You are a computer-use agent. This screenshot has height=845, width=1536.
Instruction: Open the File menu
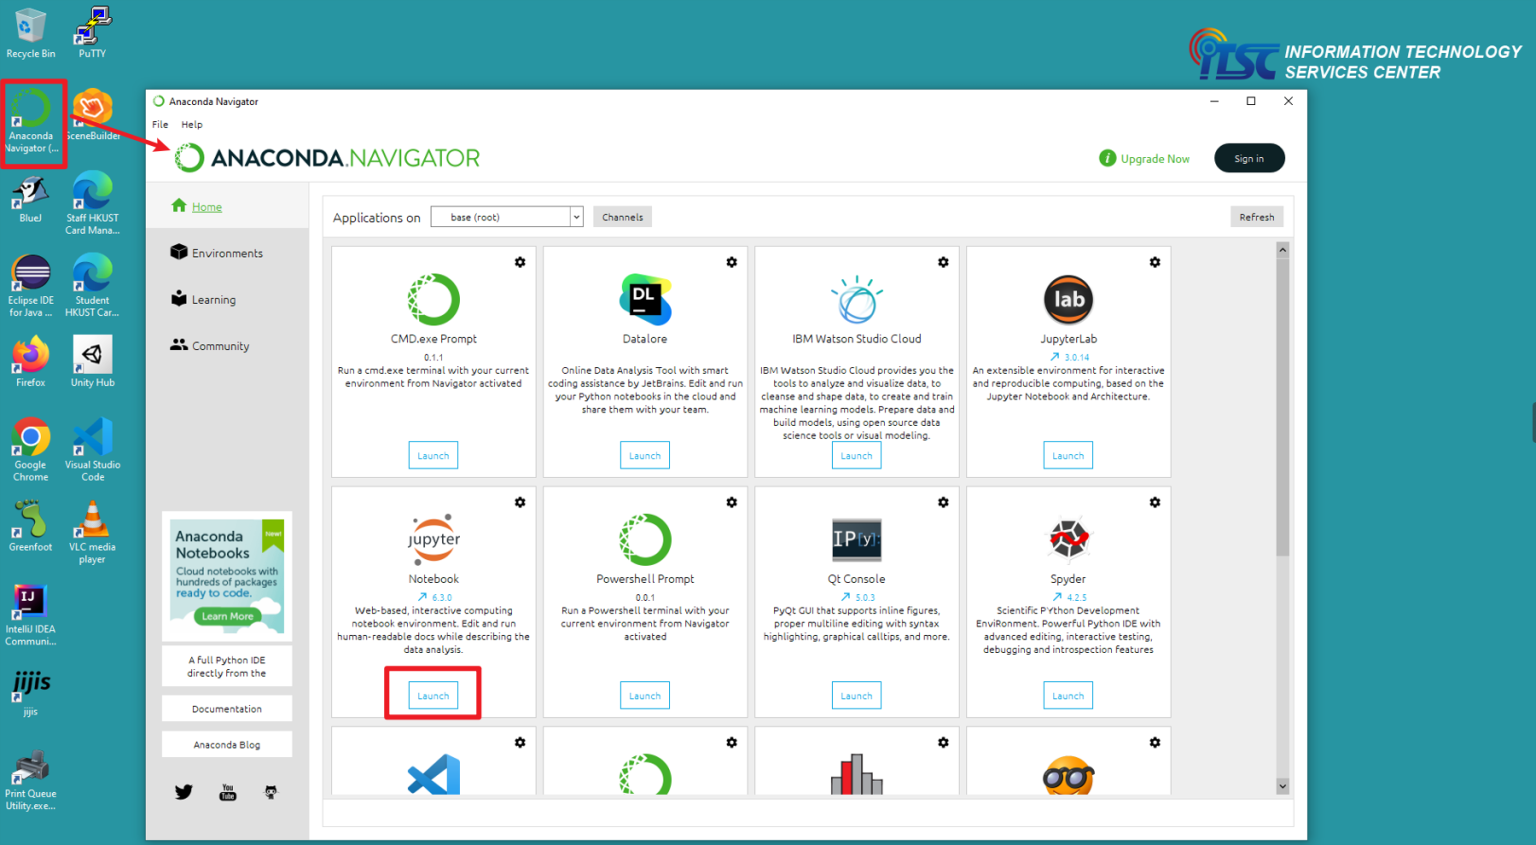(160, 125)
